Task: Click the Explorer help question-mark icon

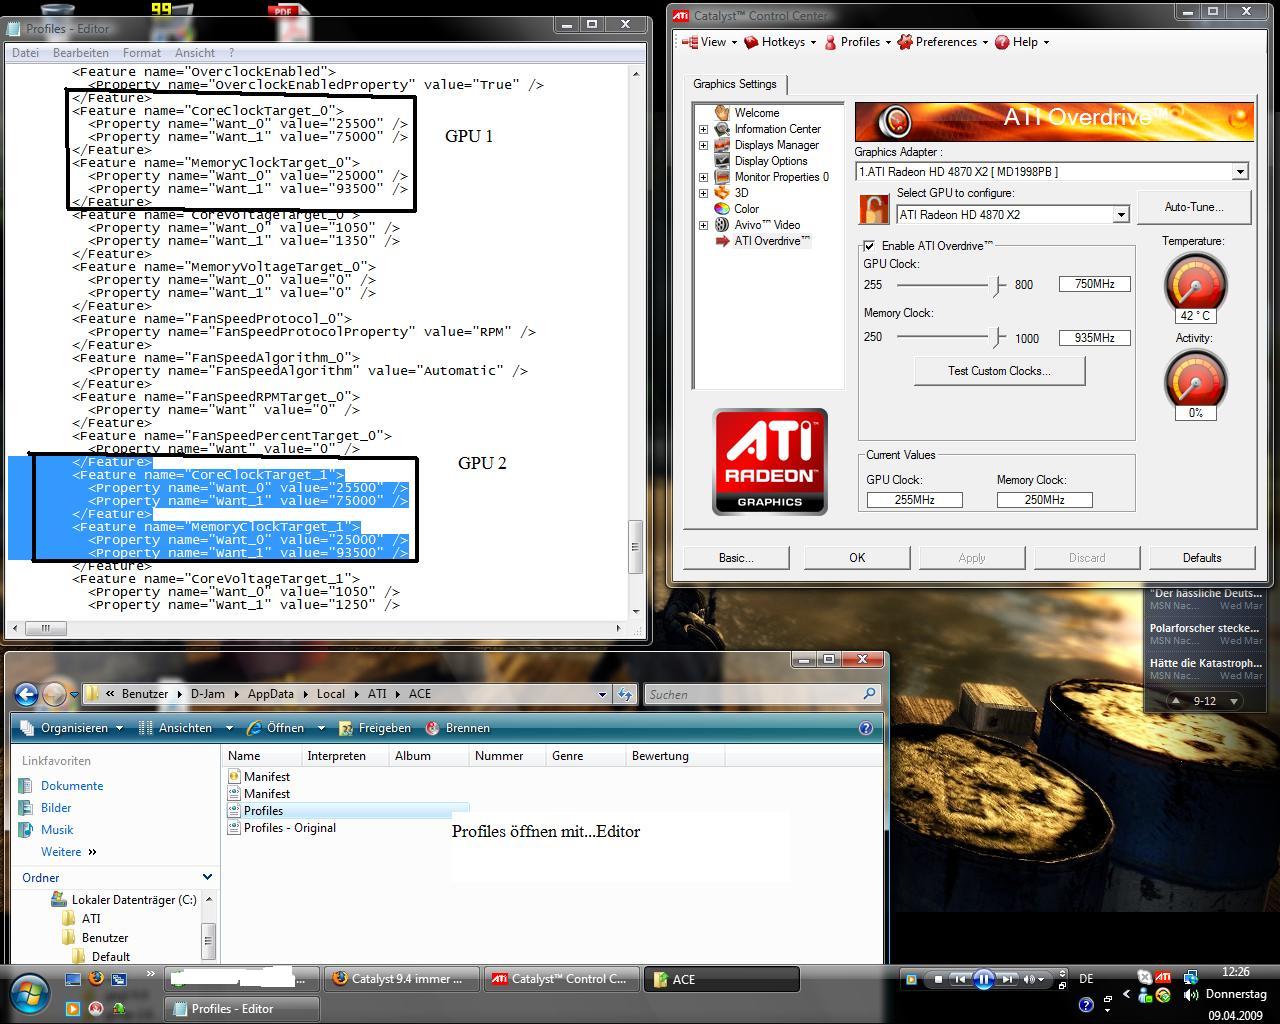Action: [x=866, y=728]
